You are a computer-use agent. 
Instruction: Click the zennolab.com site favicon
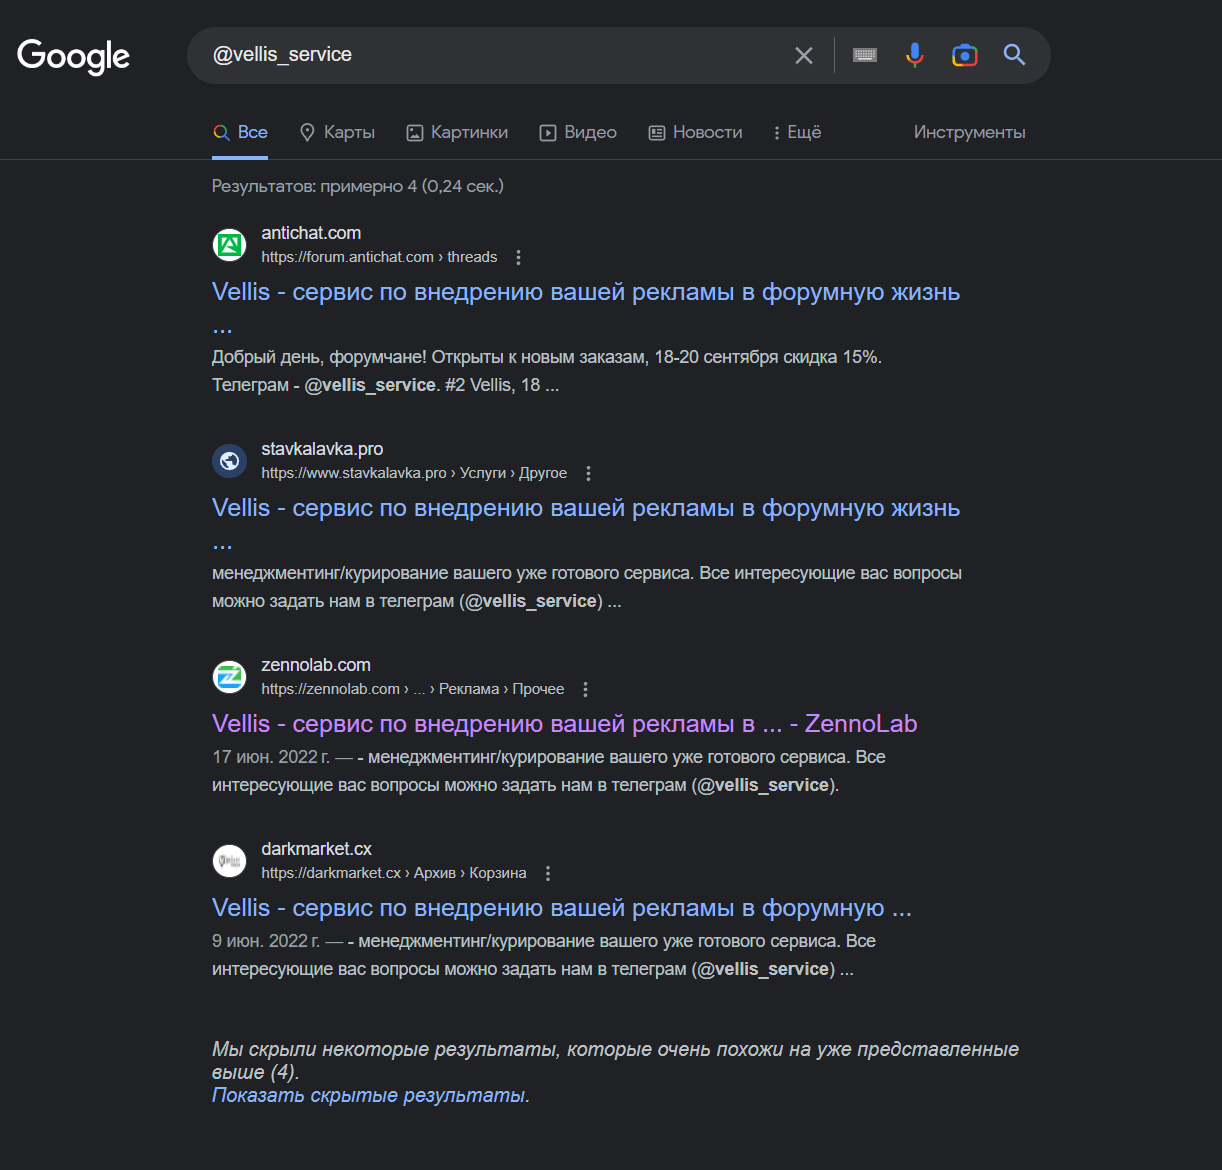(x=230, y=677)
